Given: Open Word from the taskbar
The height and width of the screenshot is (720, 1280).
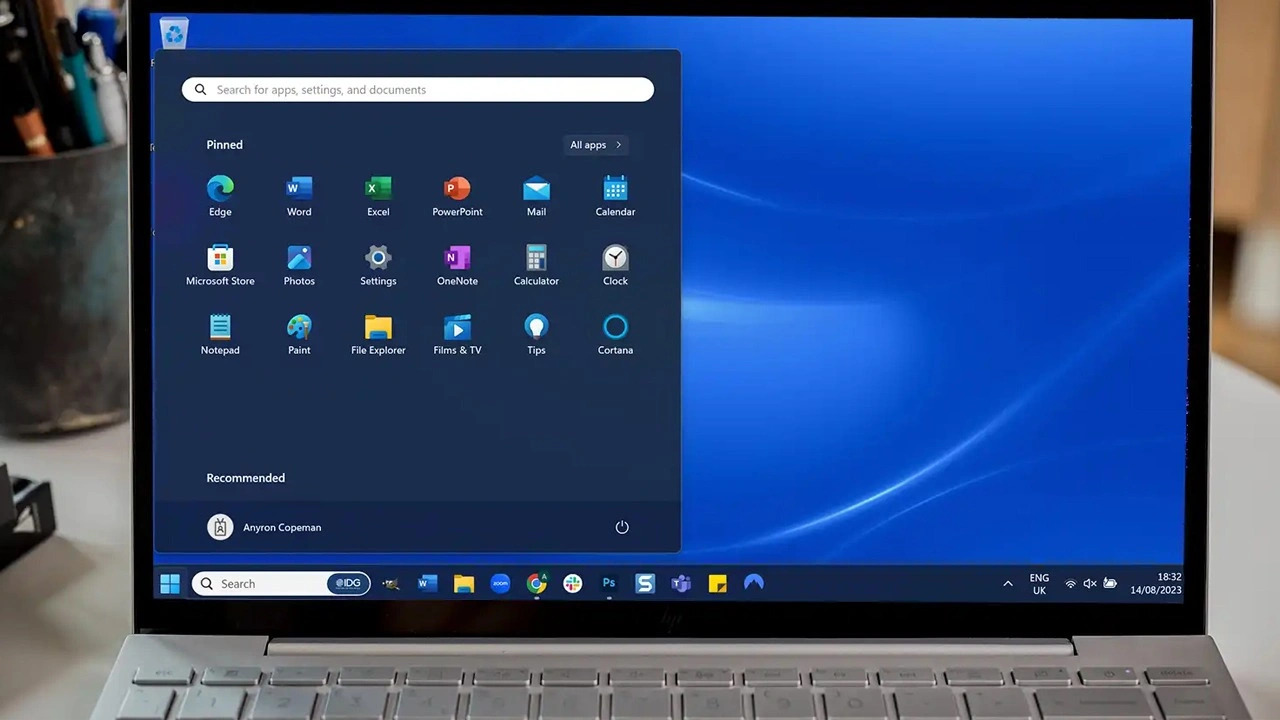Looking at the screenshot, I should [427, 583].
